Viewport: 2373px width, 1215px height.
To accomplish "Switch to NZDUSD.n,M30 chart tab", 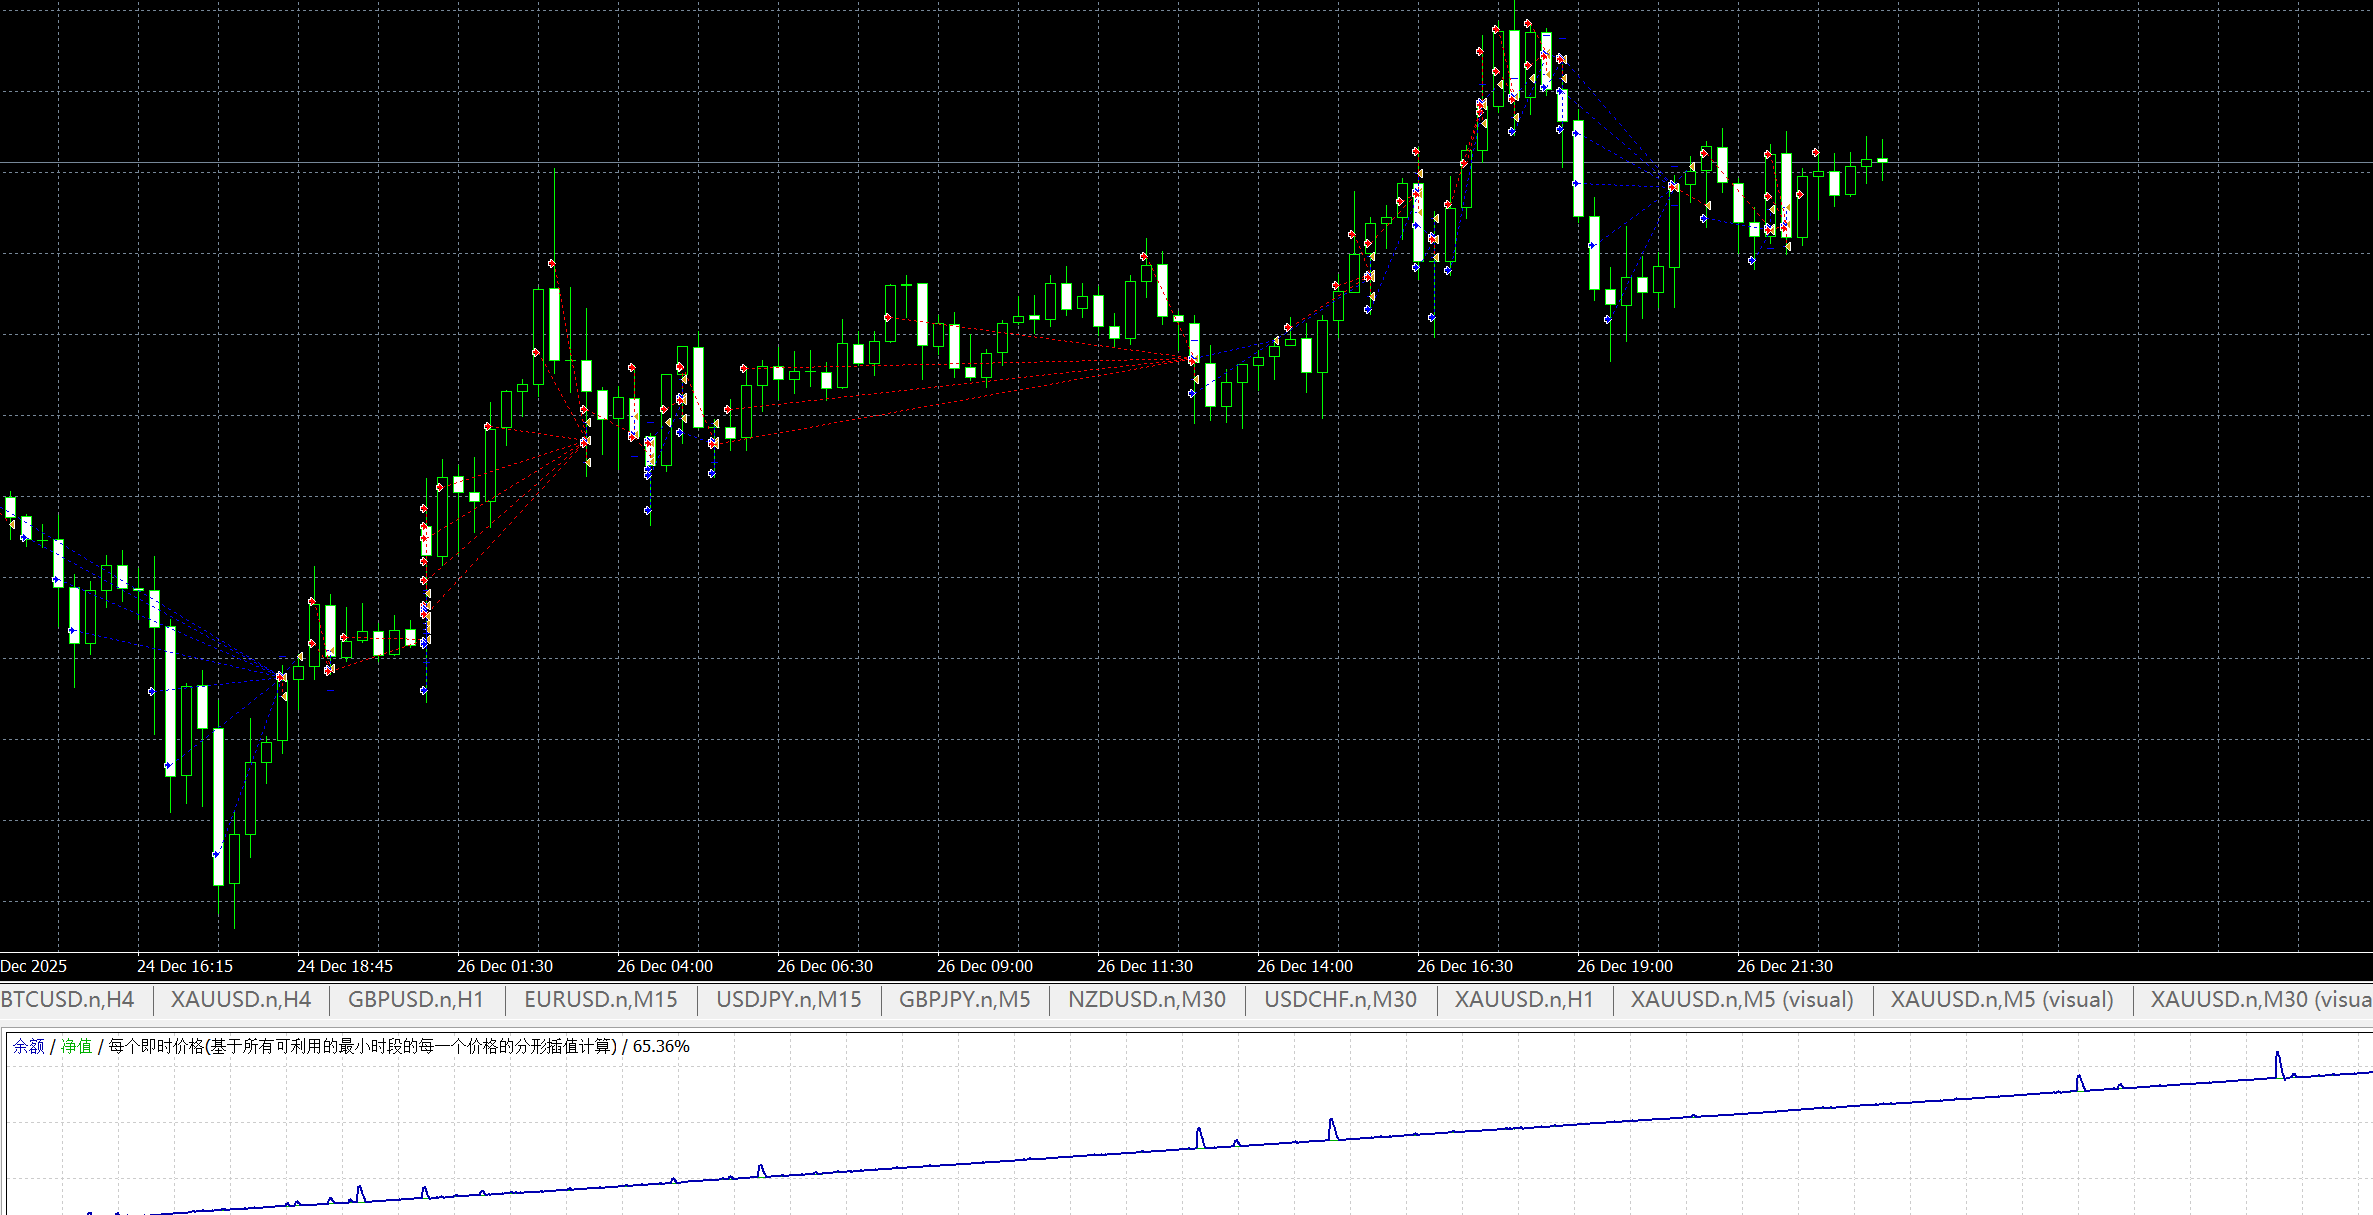I will coord(1147,999).
